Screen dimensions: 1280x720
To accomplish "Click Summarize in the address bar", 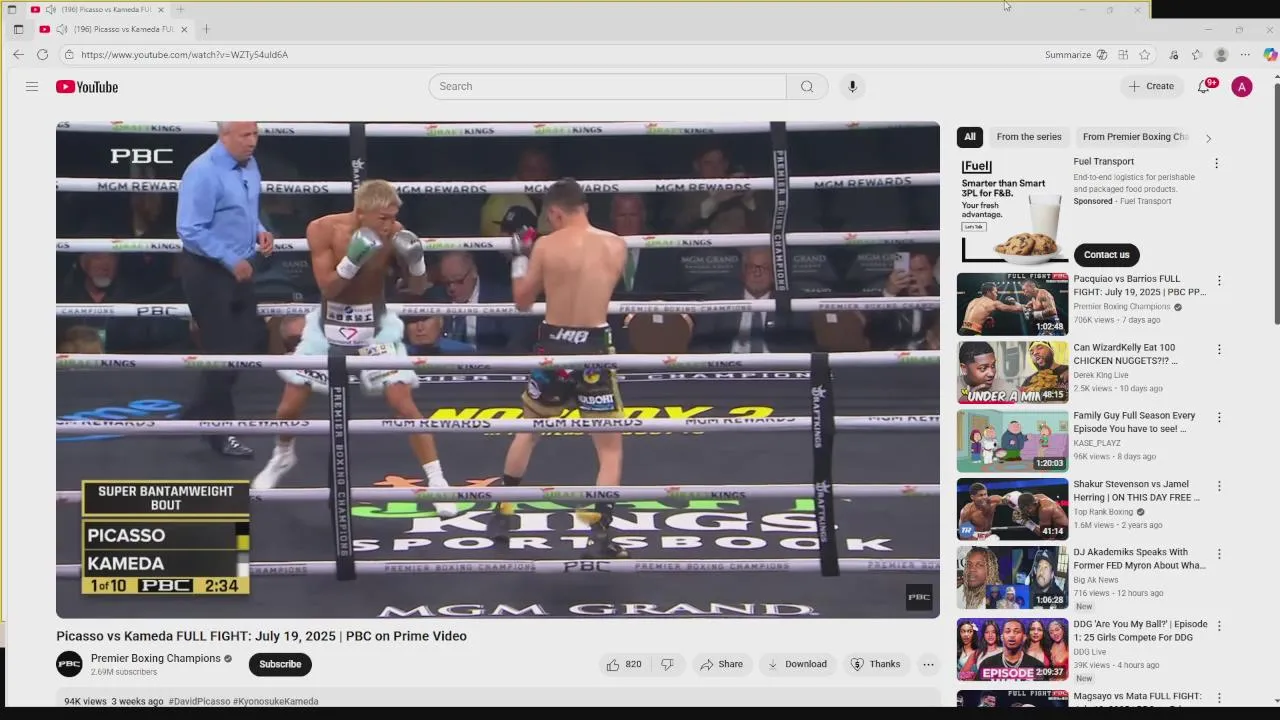I will (x=1067, y=55).
